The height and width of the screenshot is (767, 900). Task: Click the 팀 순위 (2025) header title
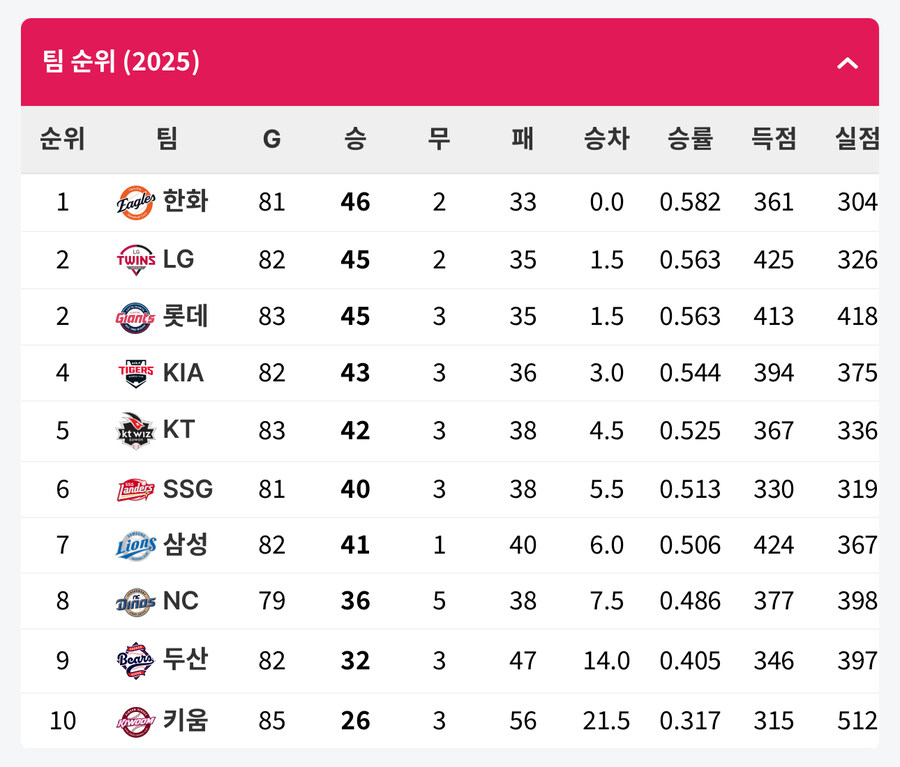tap(121, 61)
